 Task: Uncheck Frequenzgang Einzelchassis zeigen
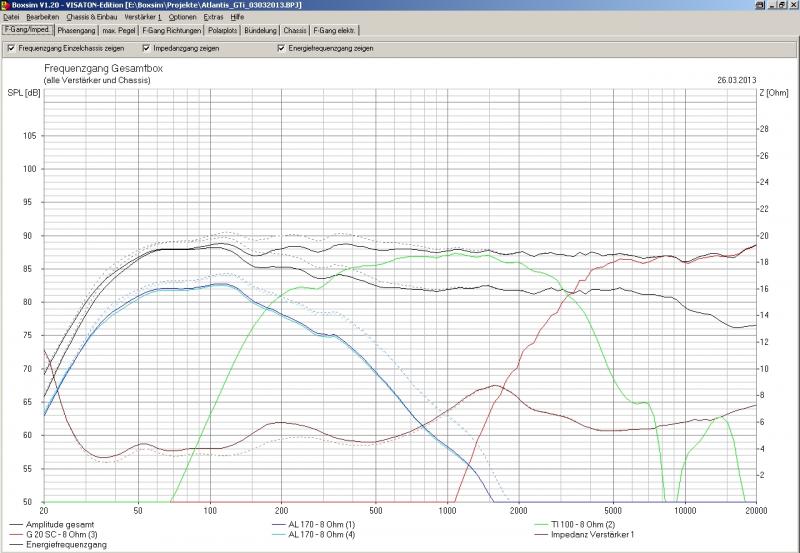(11, 48)
